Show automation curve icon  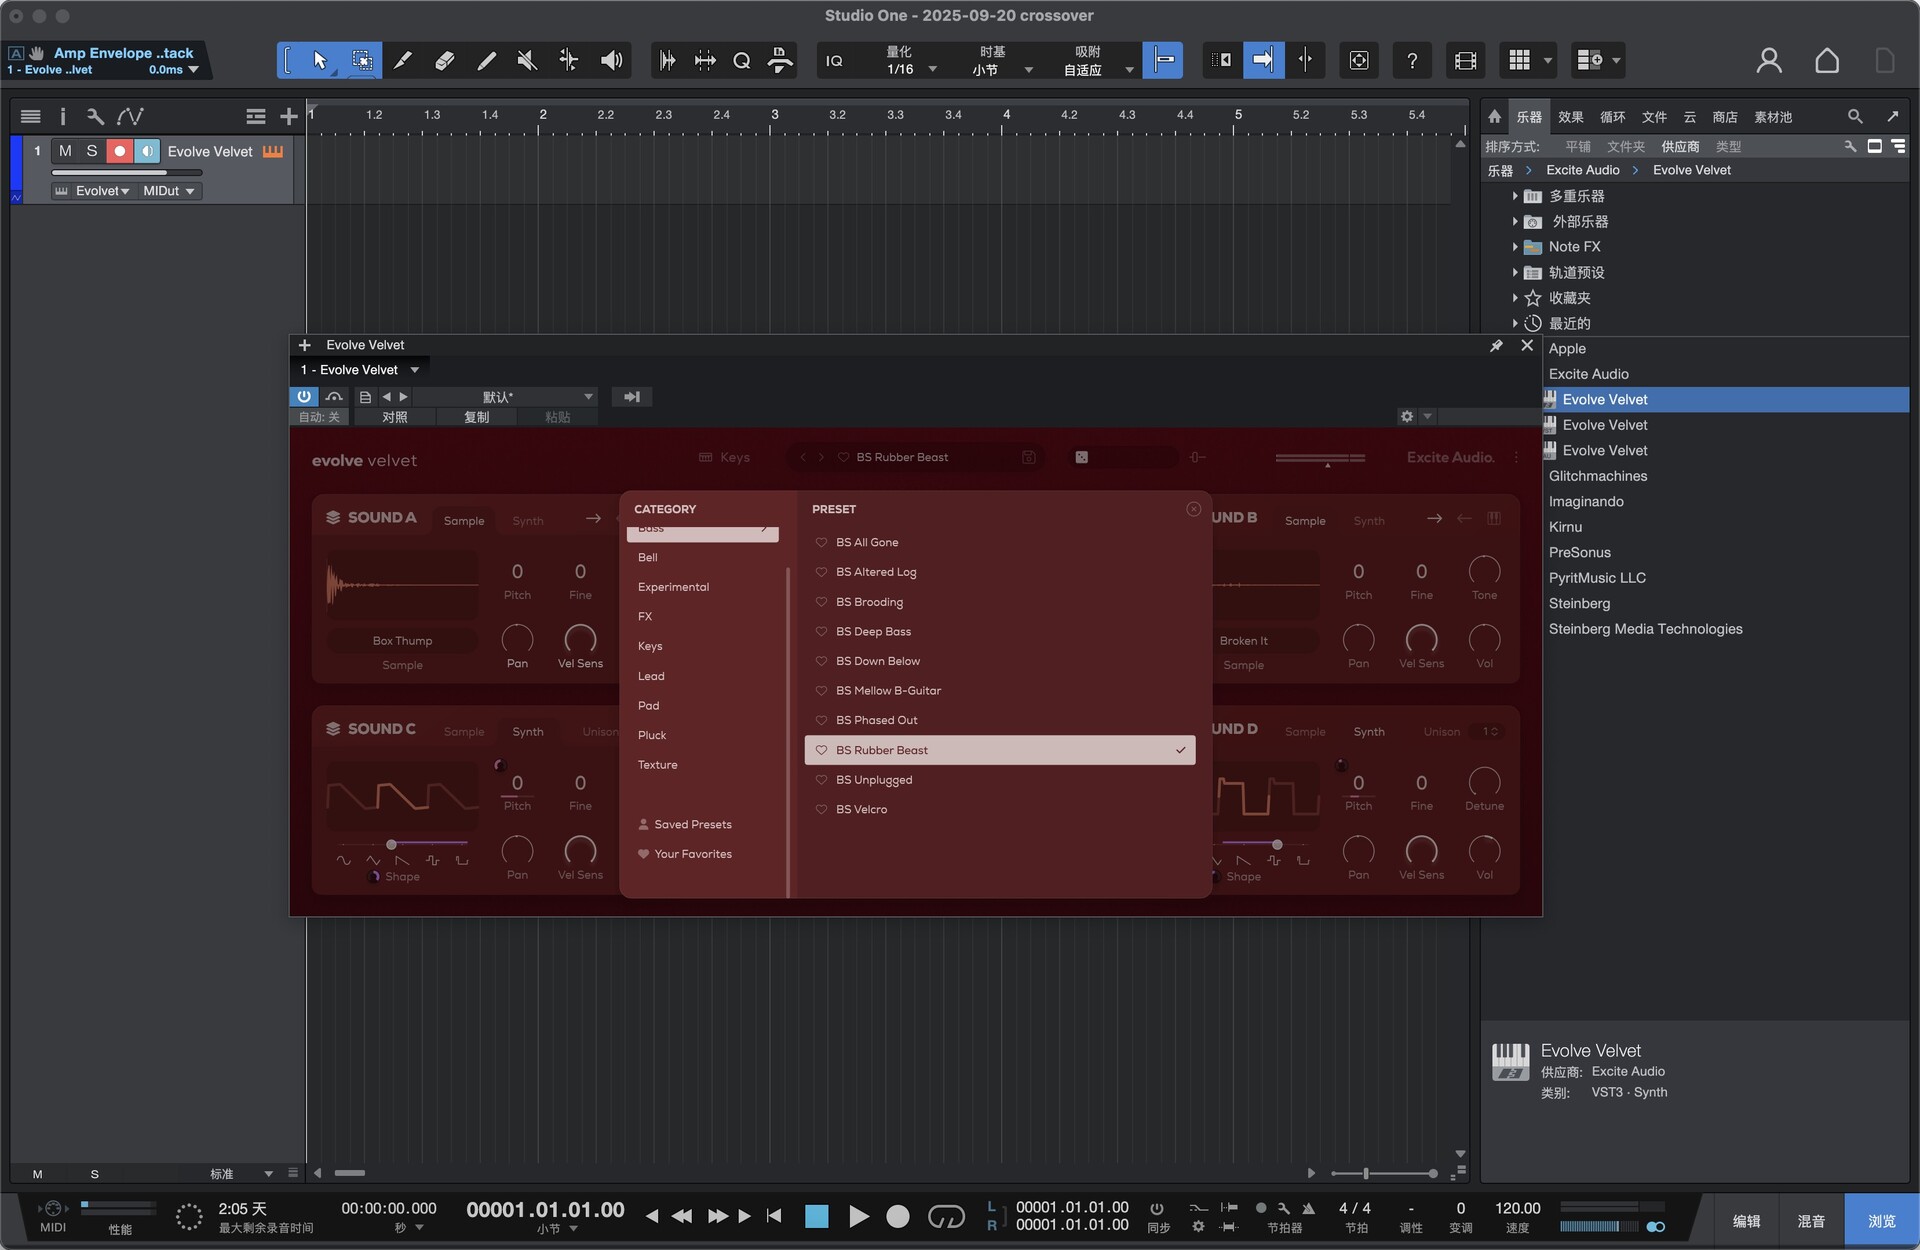(x=130, y=117)
